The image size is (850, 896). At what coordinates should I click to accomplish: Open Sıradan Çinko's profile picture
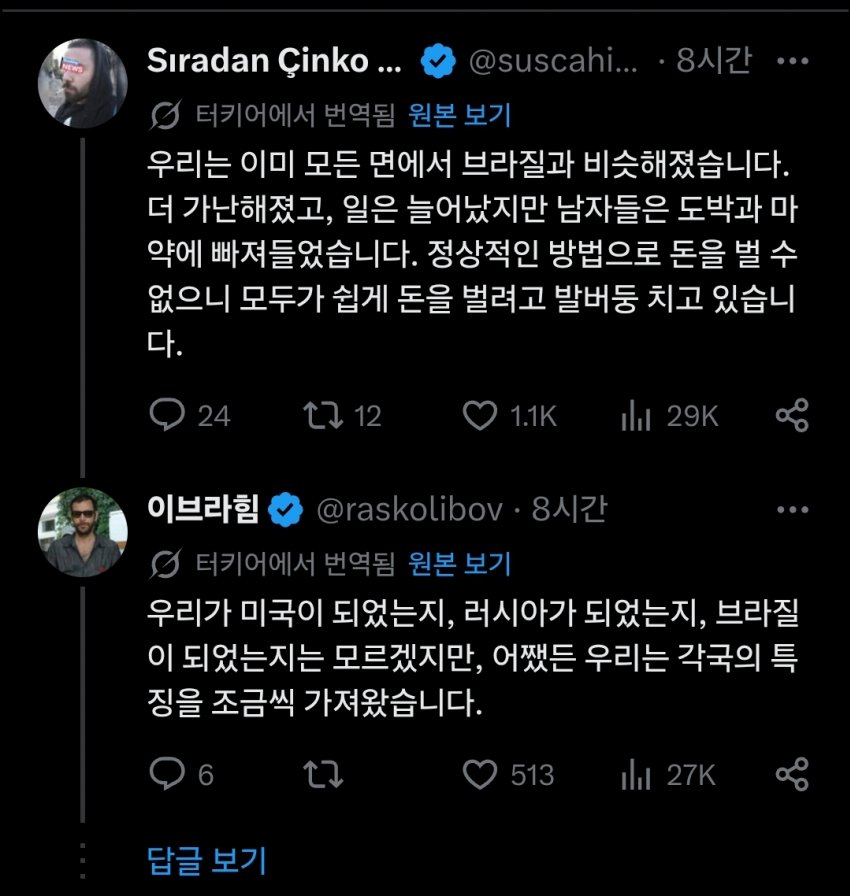pos(82,84)
